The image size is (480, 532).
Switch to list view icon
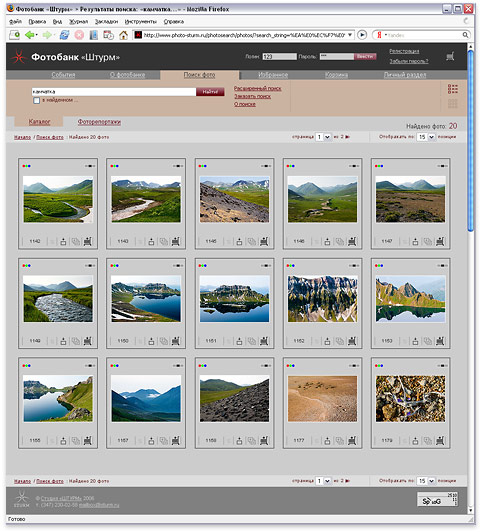click(453, 89)
